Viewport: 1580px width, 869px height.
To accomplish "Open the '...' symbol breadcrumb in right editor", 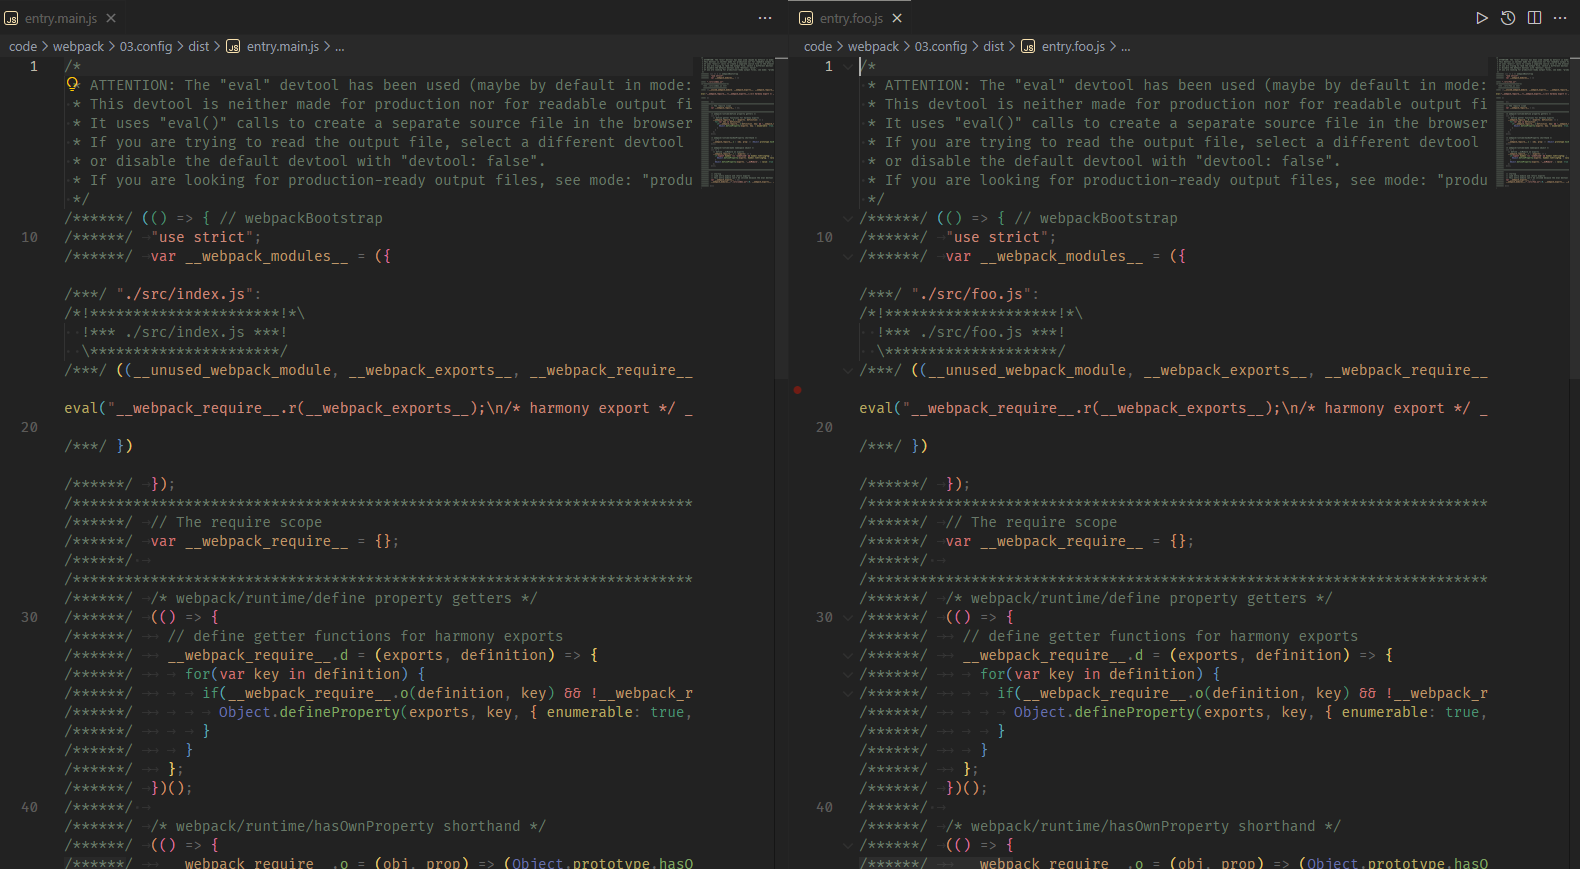I will click(x=1126, y=47).
